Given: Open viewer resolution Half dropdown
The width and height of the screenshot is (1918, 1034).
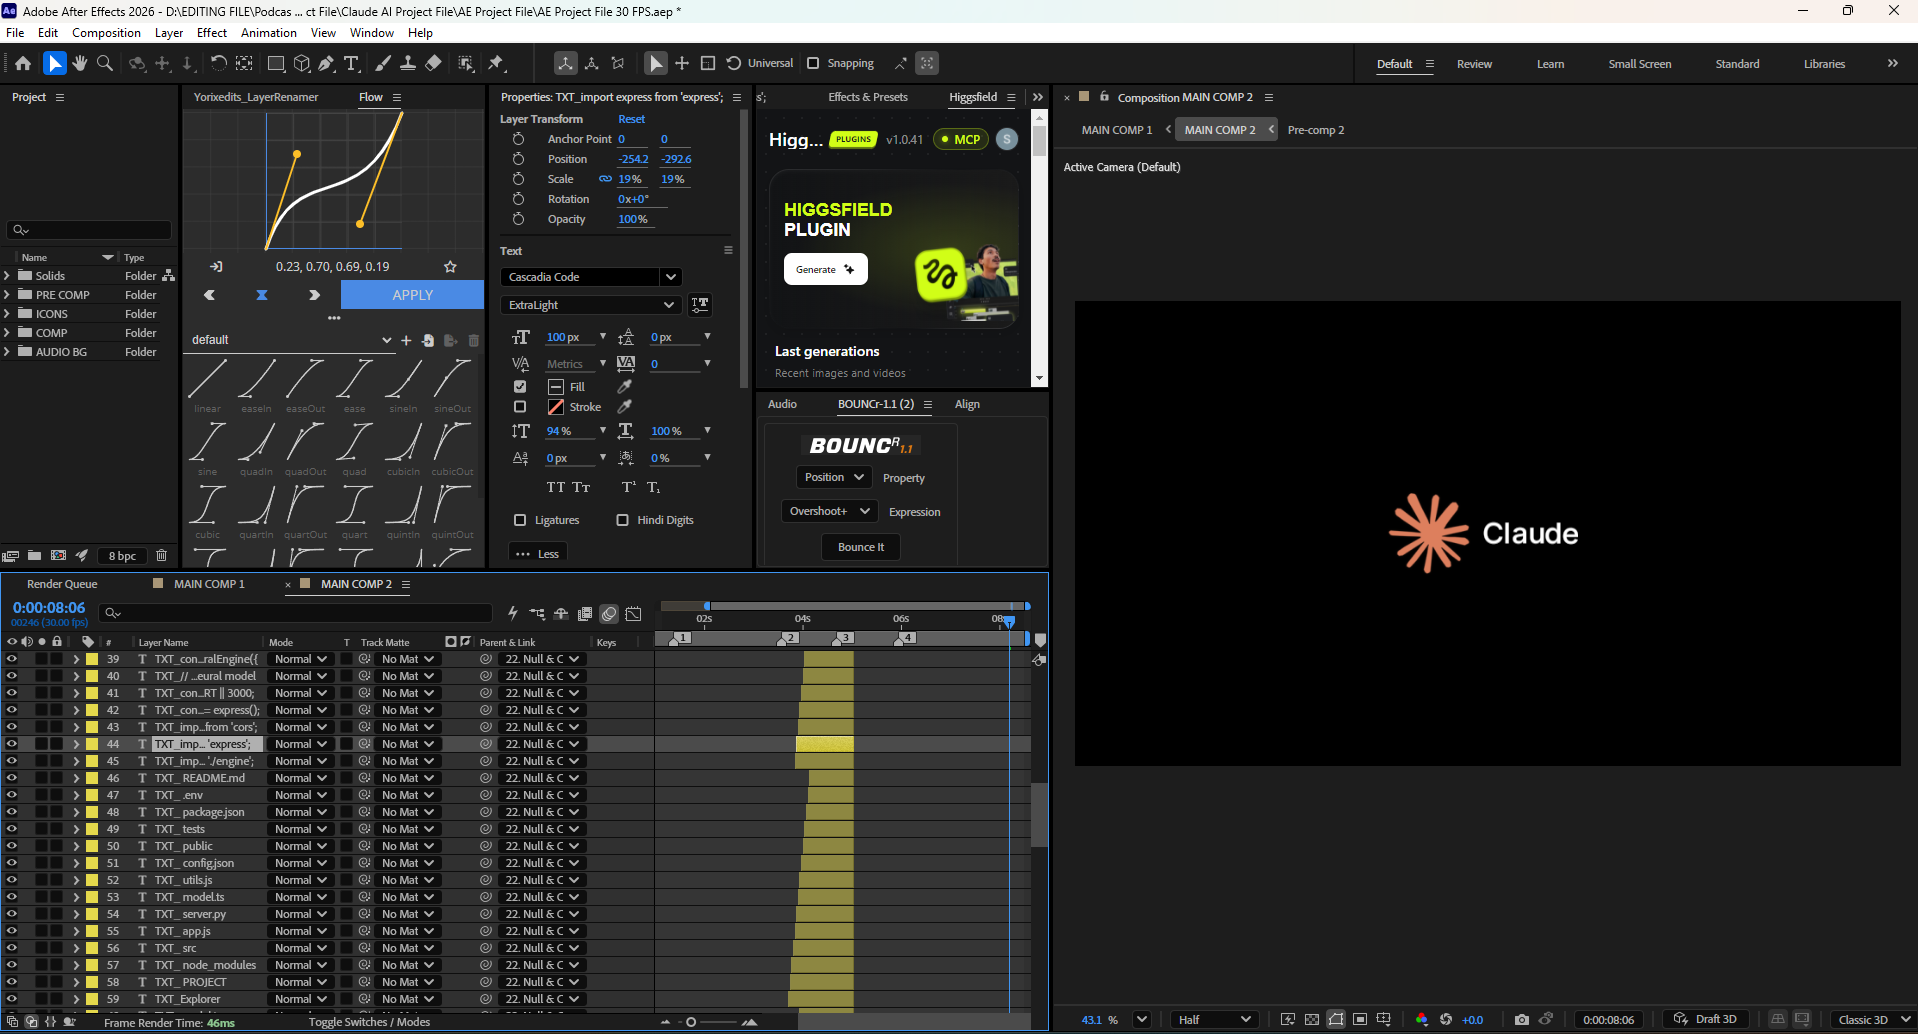Looking at the screenshot, I should click(x=1214, y=1019).
